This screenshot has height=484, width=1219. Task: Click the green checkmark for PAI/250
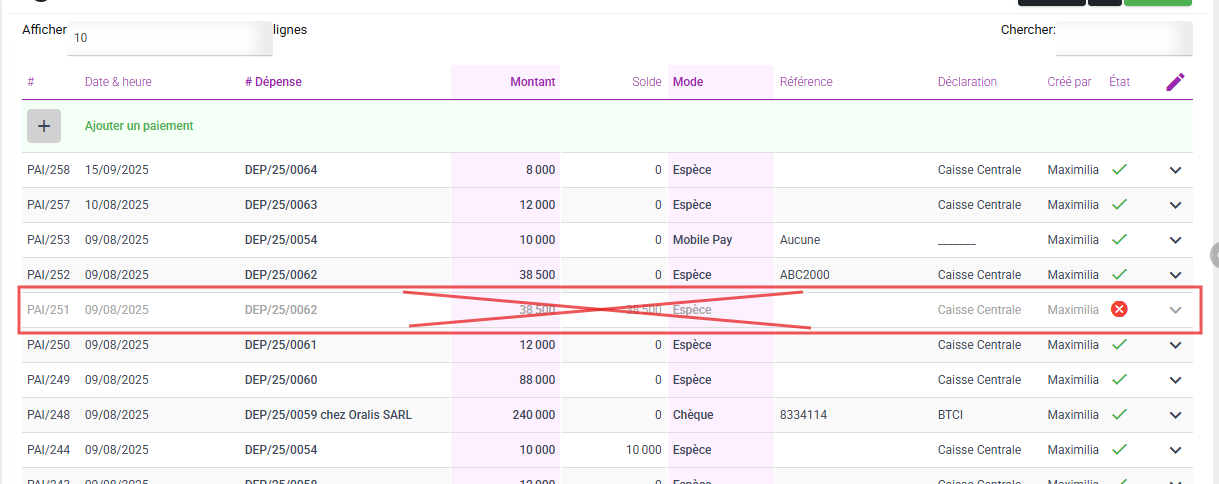(x=1120, y=345)
